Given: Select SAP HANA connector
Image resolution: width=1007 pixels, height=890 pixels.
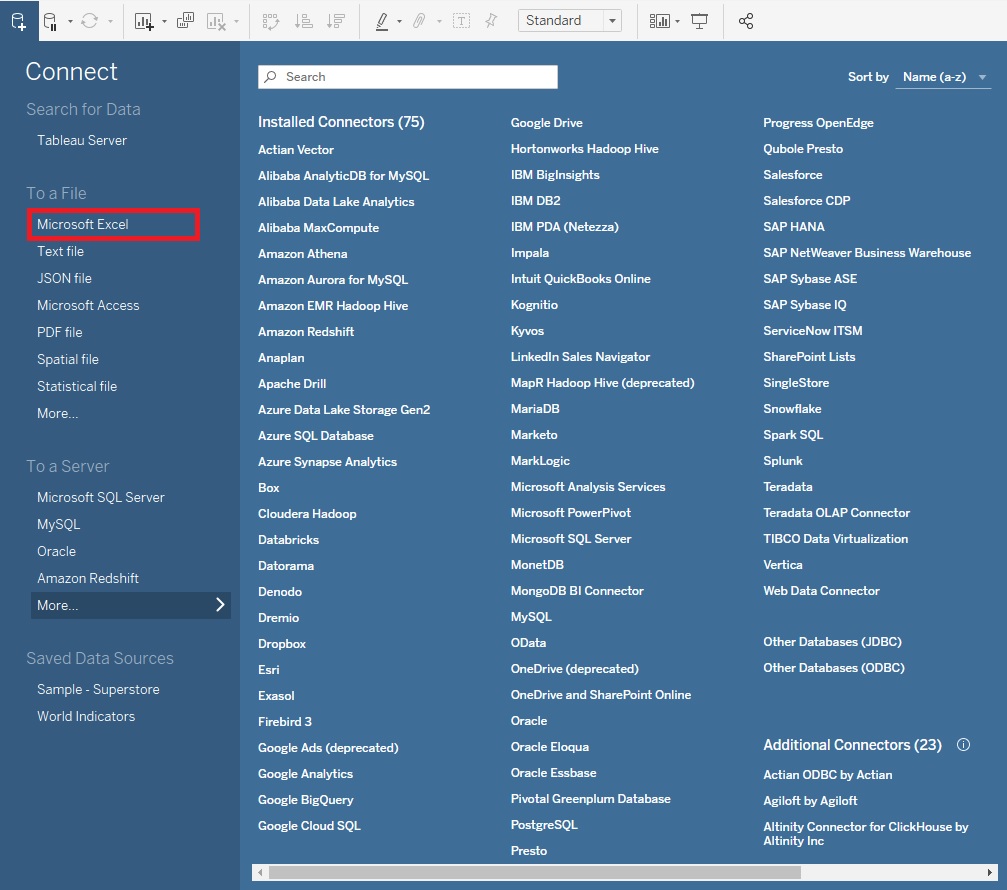Looking at the screenshot, I should coord(794,227).
